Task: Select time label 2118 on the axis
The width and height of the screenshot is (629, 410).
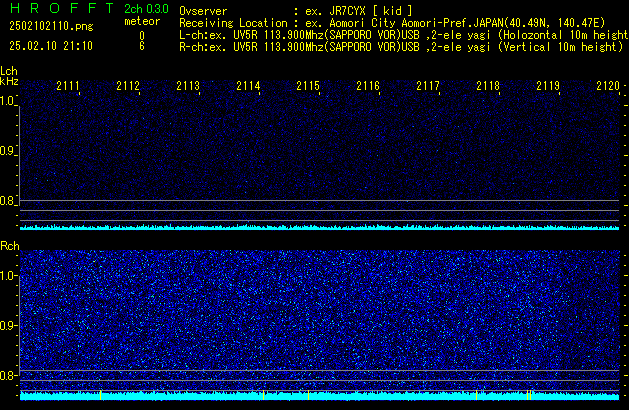Action: [488, 86]
